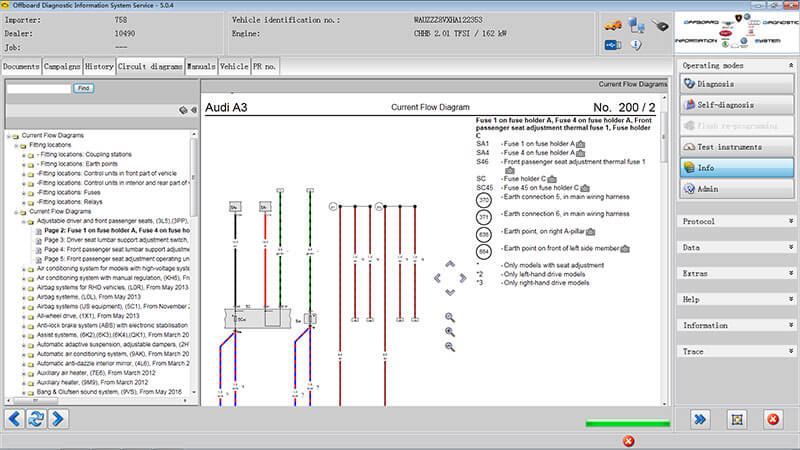Open Airbag systems (L0L) From May 2013 node
The width and height of the screenshot is (800, 450).
[x=89, y=297]
